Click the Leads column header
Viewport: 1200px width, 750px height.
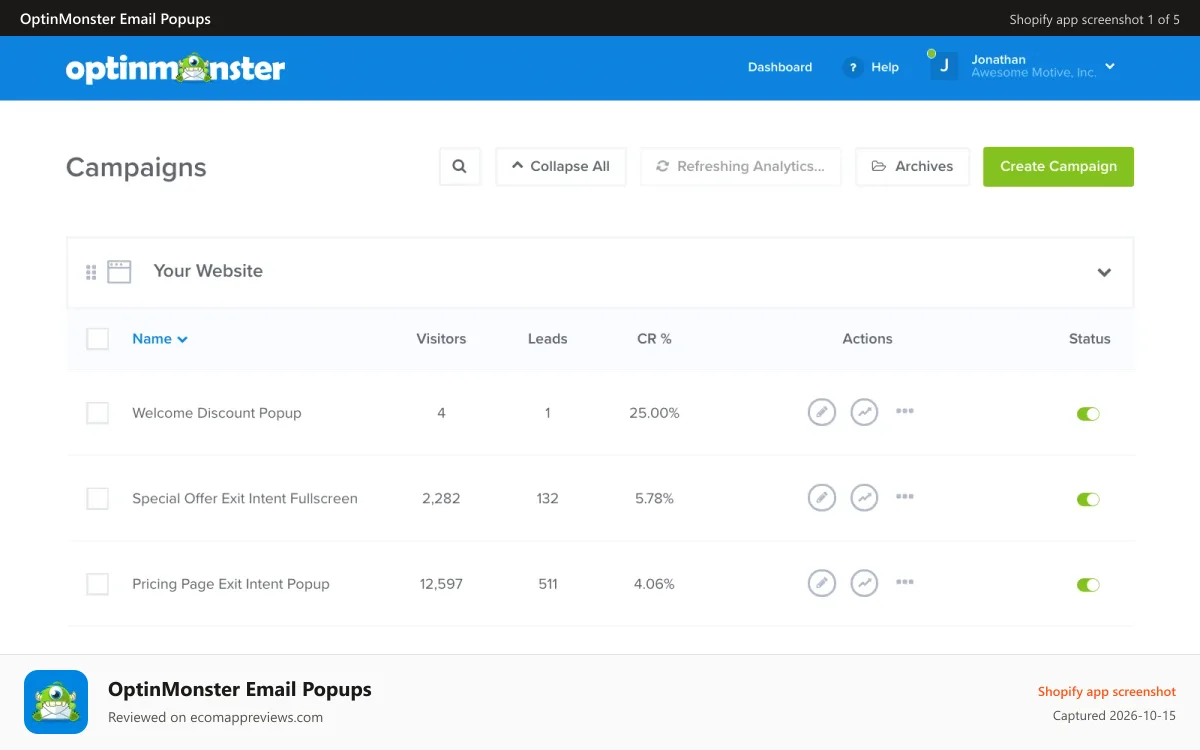click(548, 339)
